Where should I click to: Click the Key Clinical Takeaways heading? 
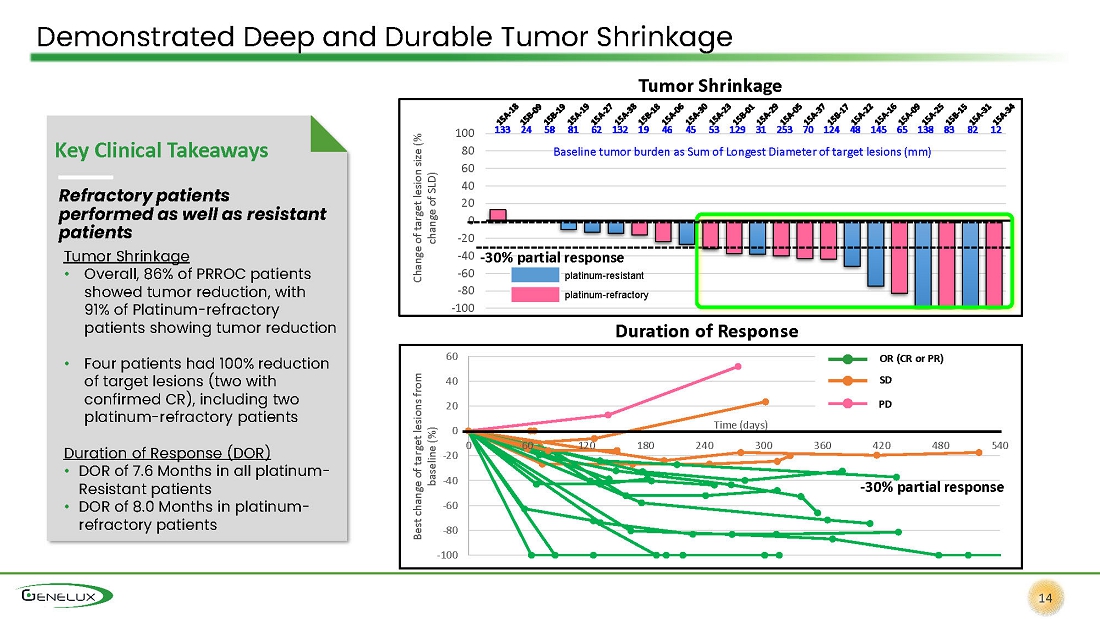[x=161, y=150]
